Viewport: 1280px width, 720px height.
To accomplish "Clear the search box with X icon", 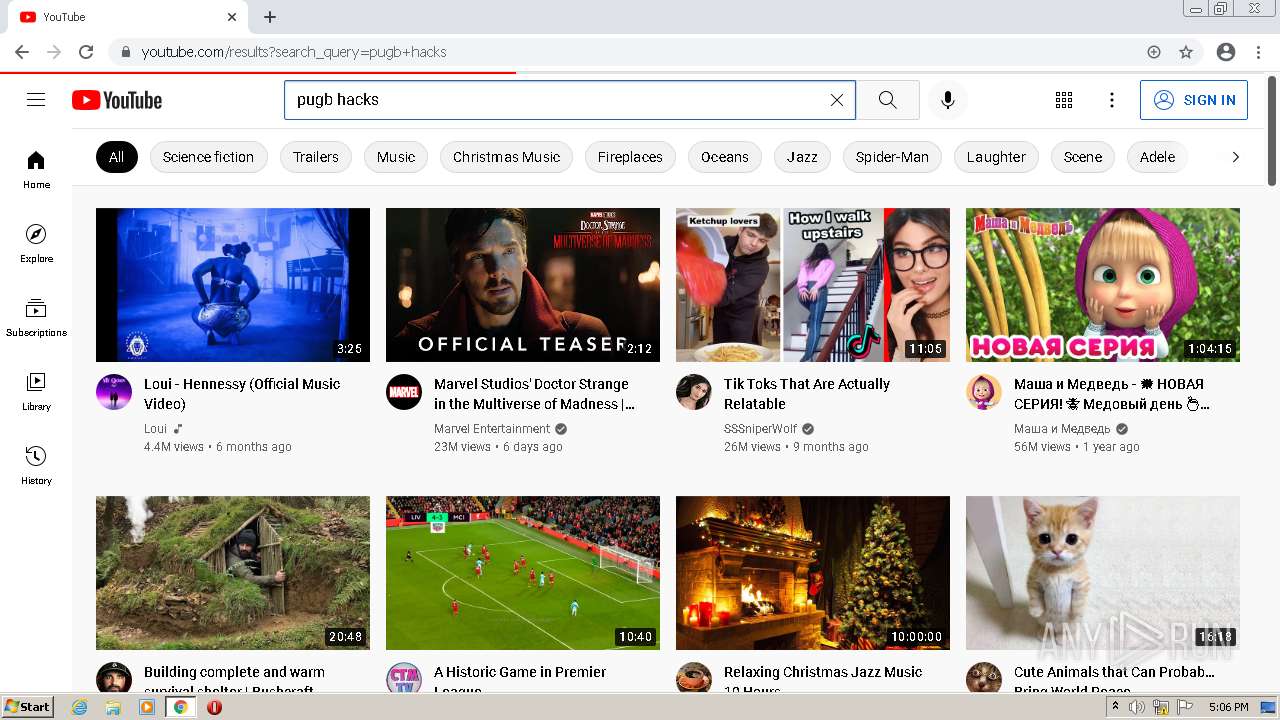I will point(837,100).
